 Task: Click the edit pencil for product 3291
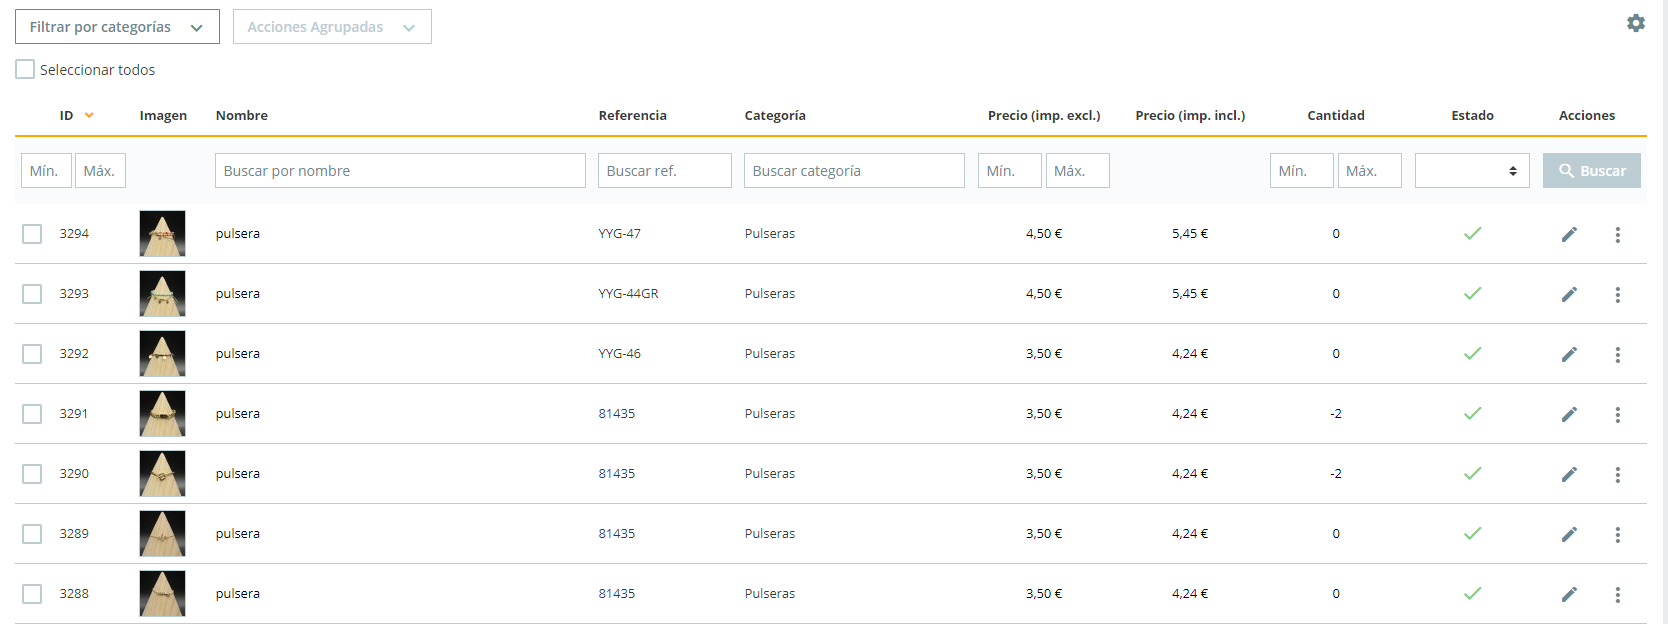point(1569,414)
